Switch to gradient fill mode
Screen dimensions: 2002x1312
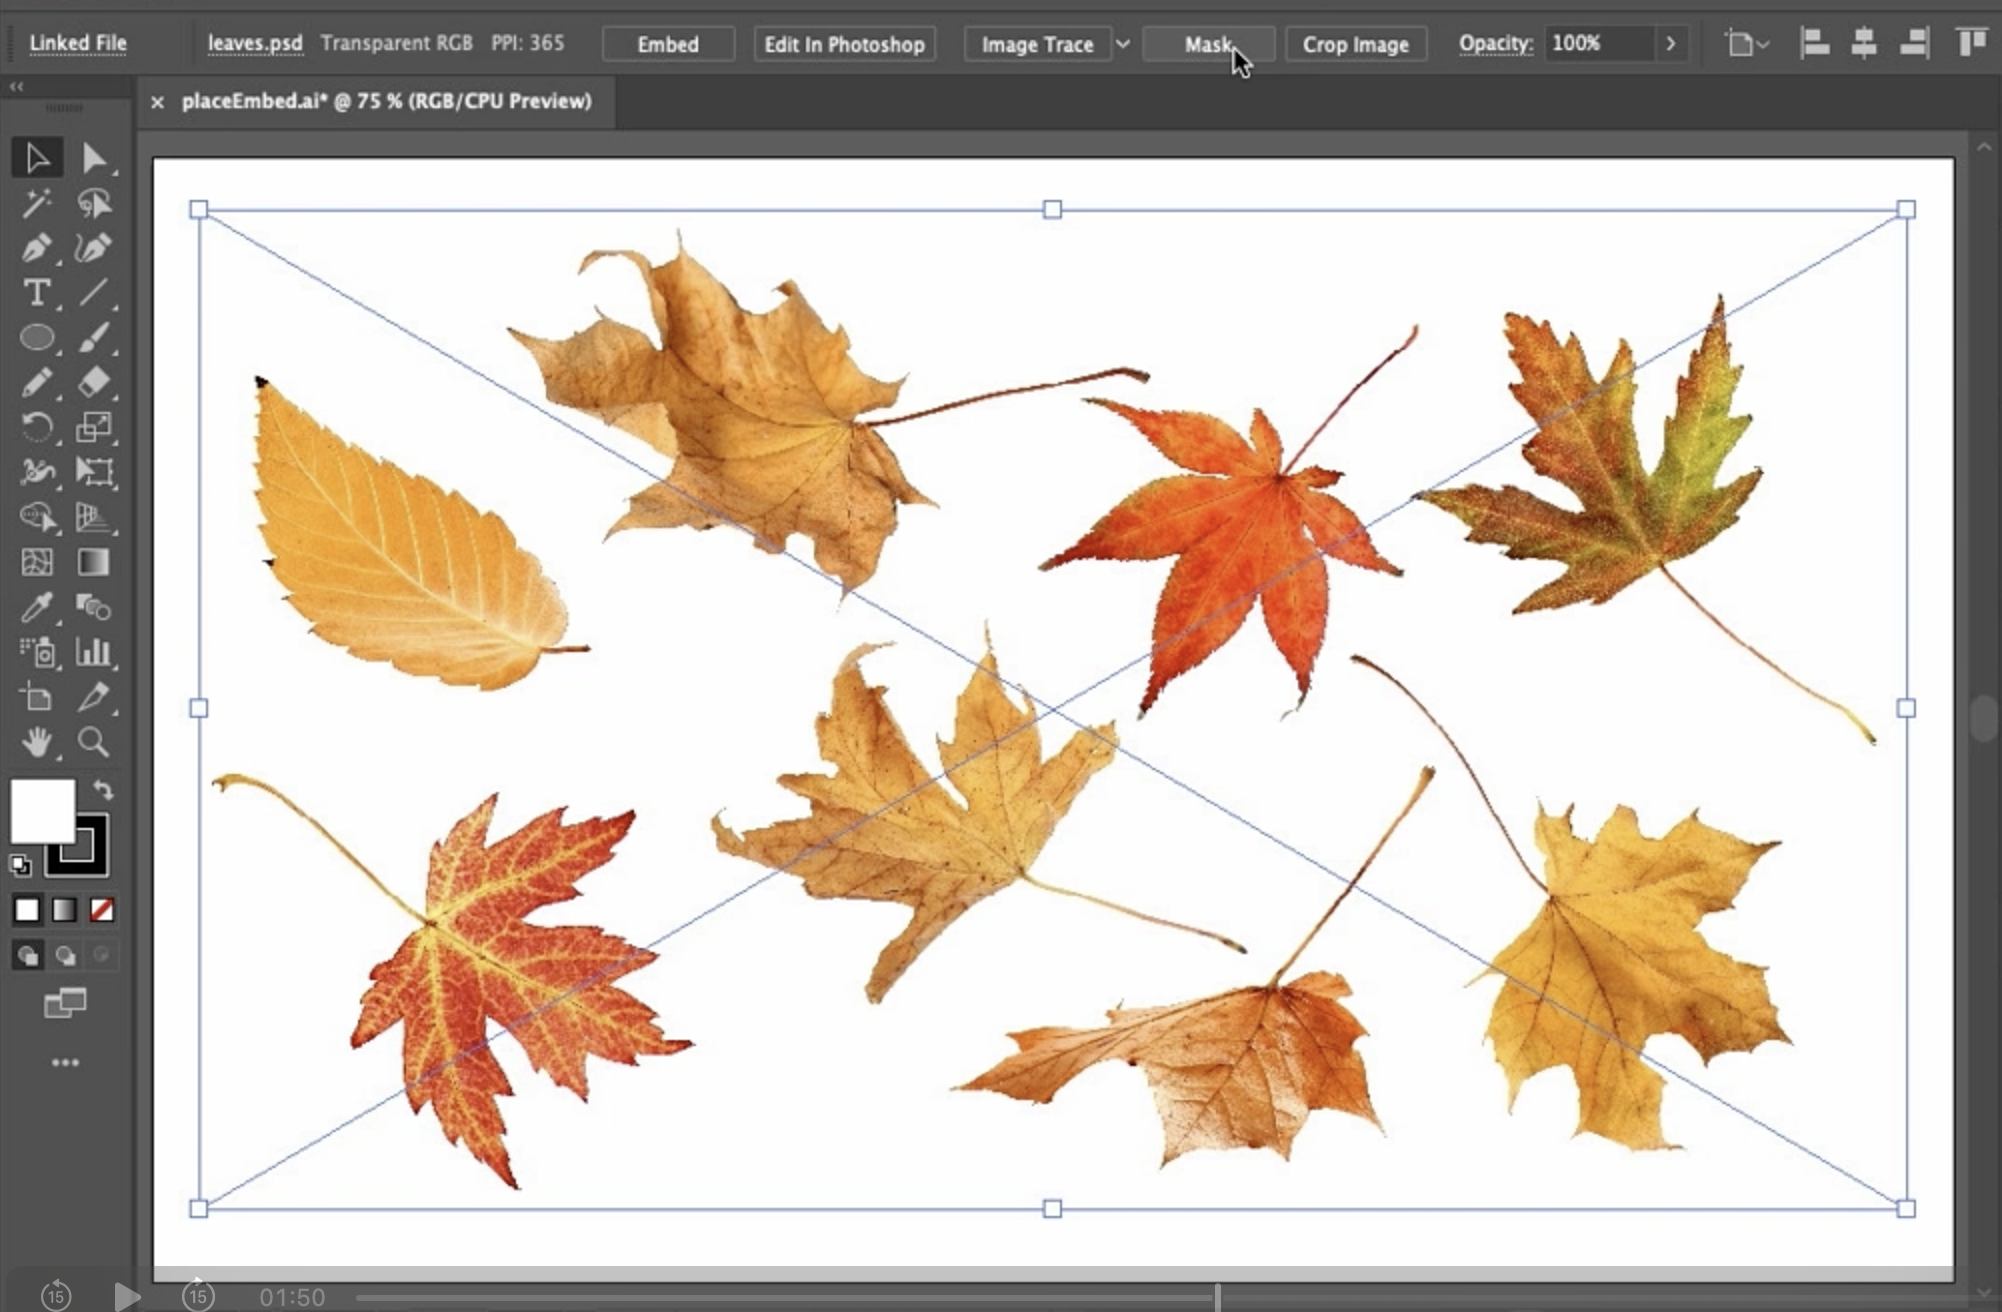64,910
